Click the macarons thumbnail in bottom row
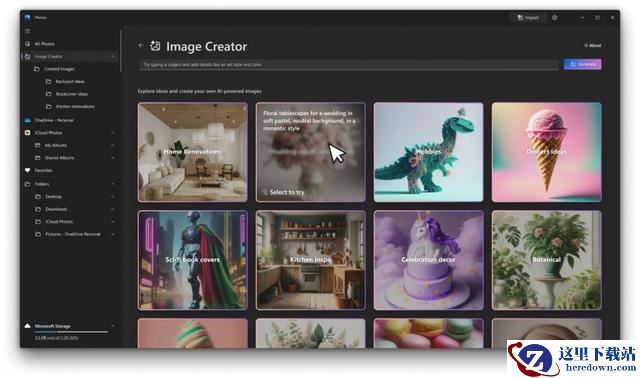 point(429,333)
